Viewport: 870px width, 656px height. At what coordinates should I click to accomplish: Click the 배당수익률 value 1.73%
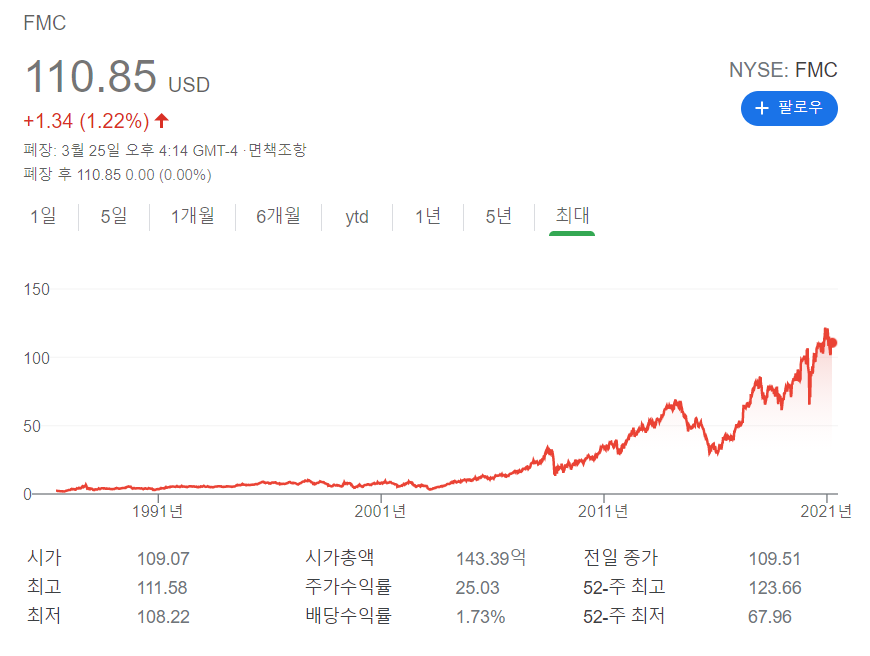[x=480, y=617]
